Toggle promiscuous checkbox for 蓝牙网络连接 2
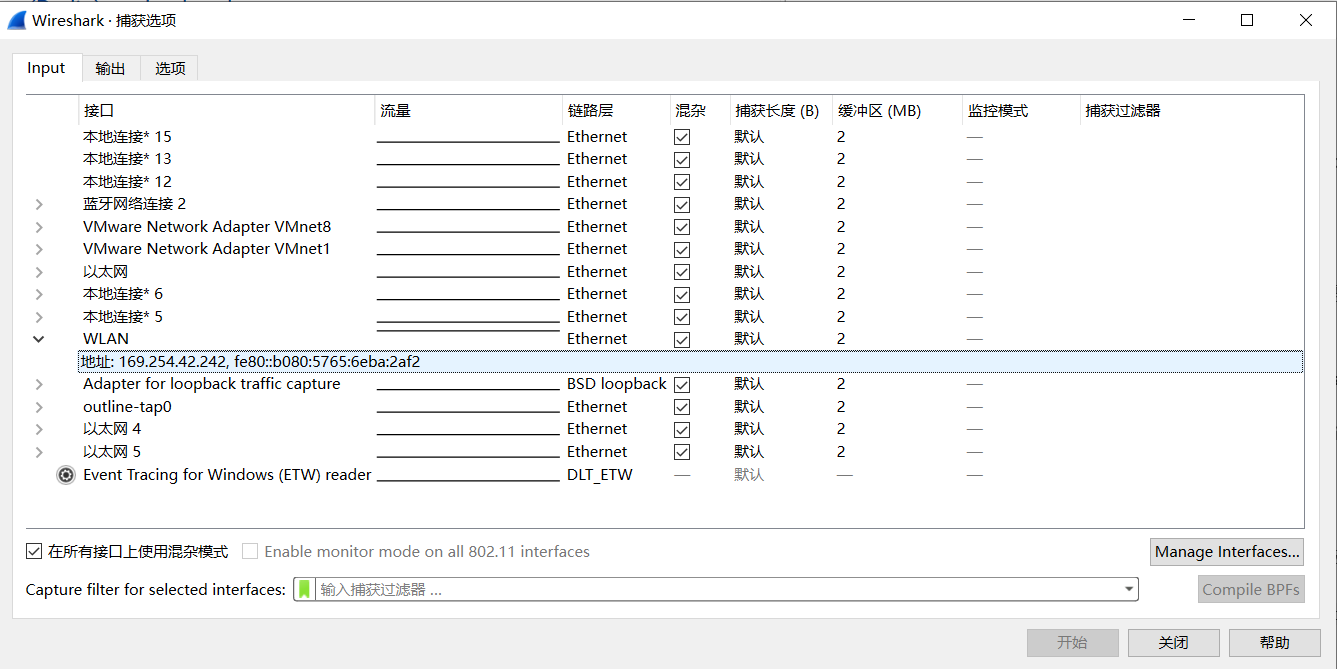Screen dimensions: 1337x669 click(682, 204)
